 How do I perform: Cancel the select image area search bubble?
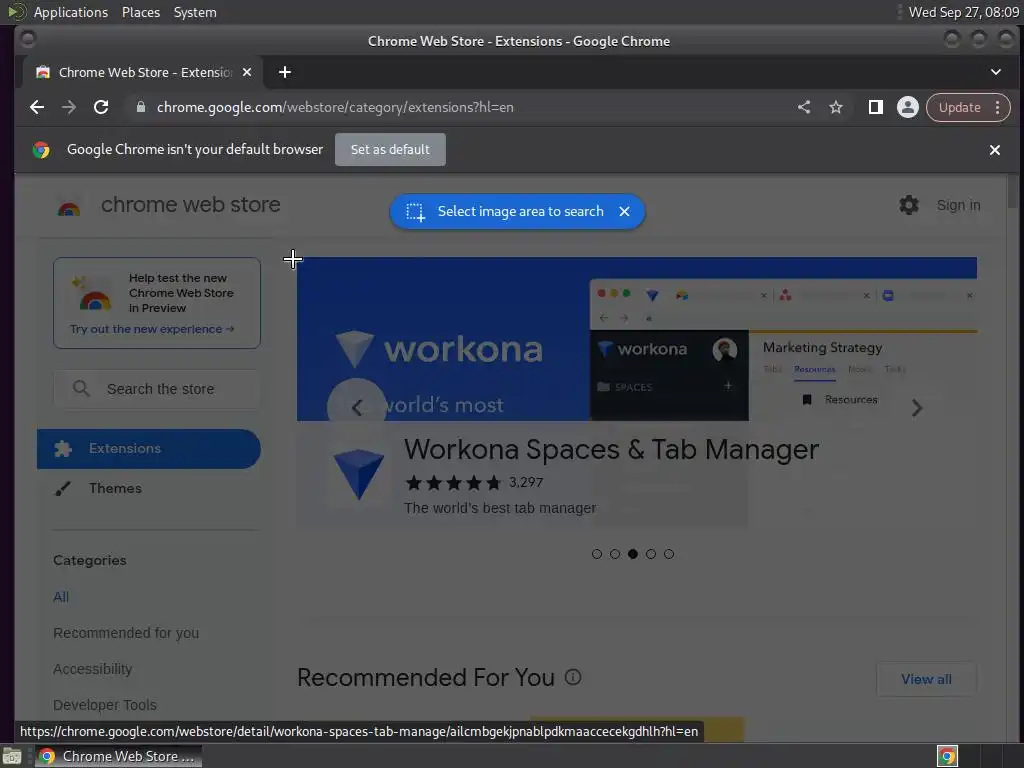624,212
